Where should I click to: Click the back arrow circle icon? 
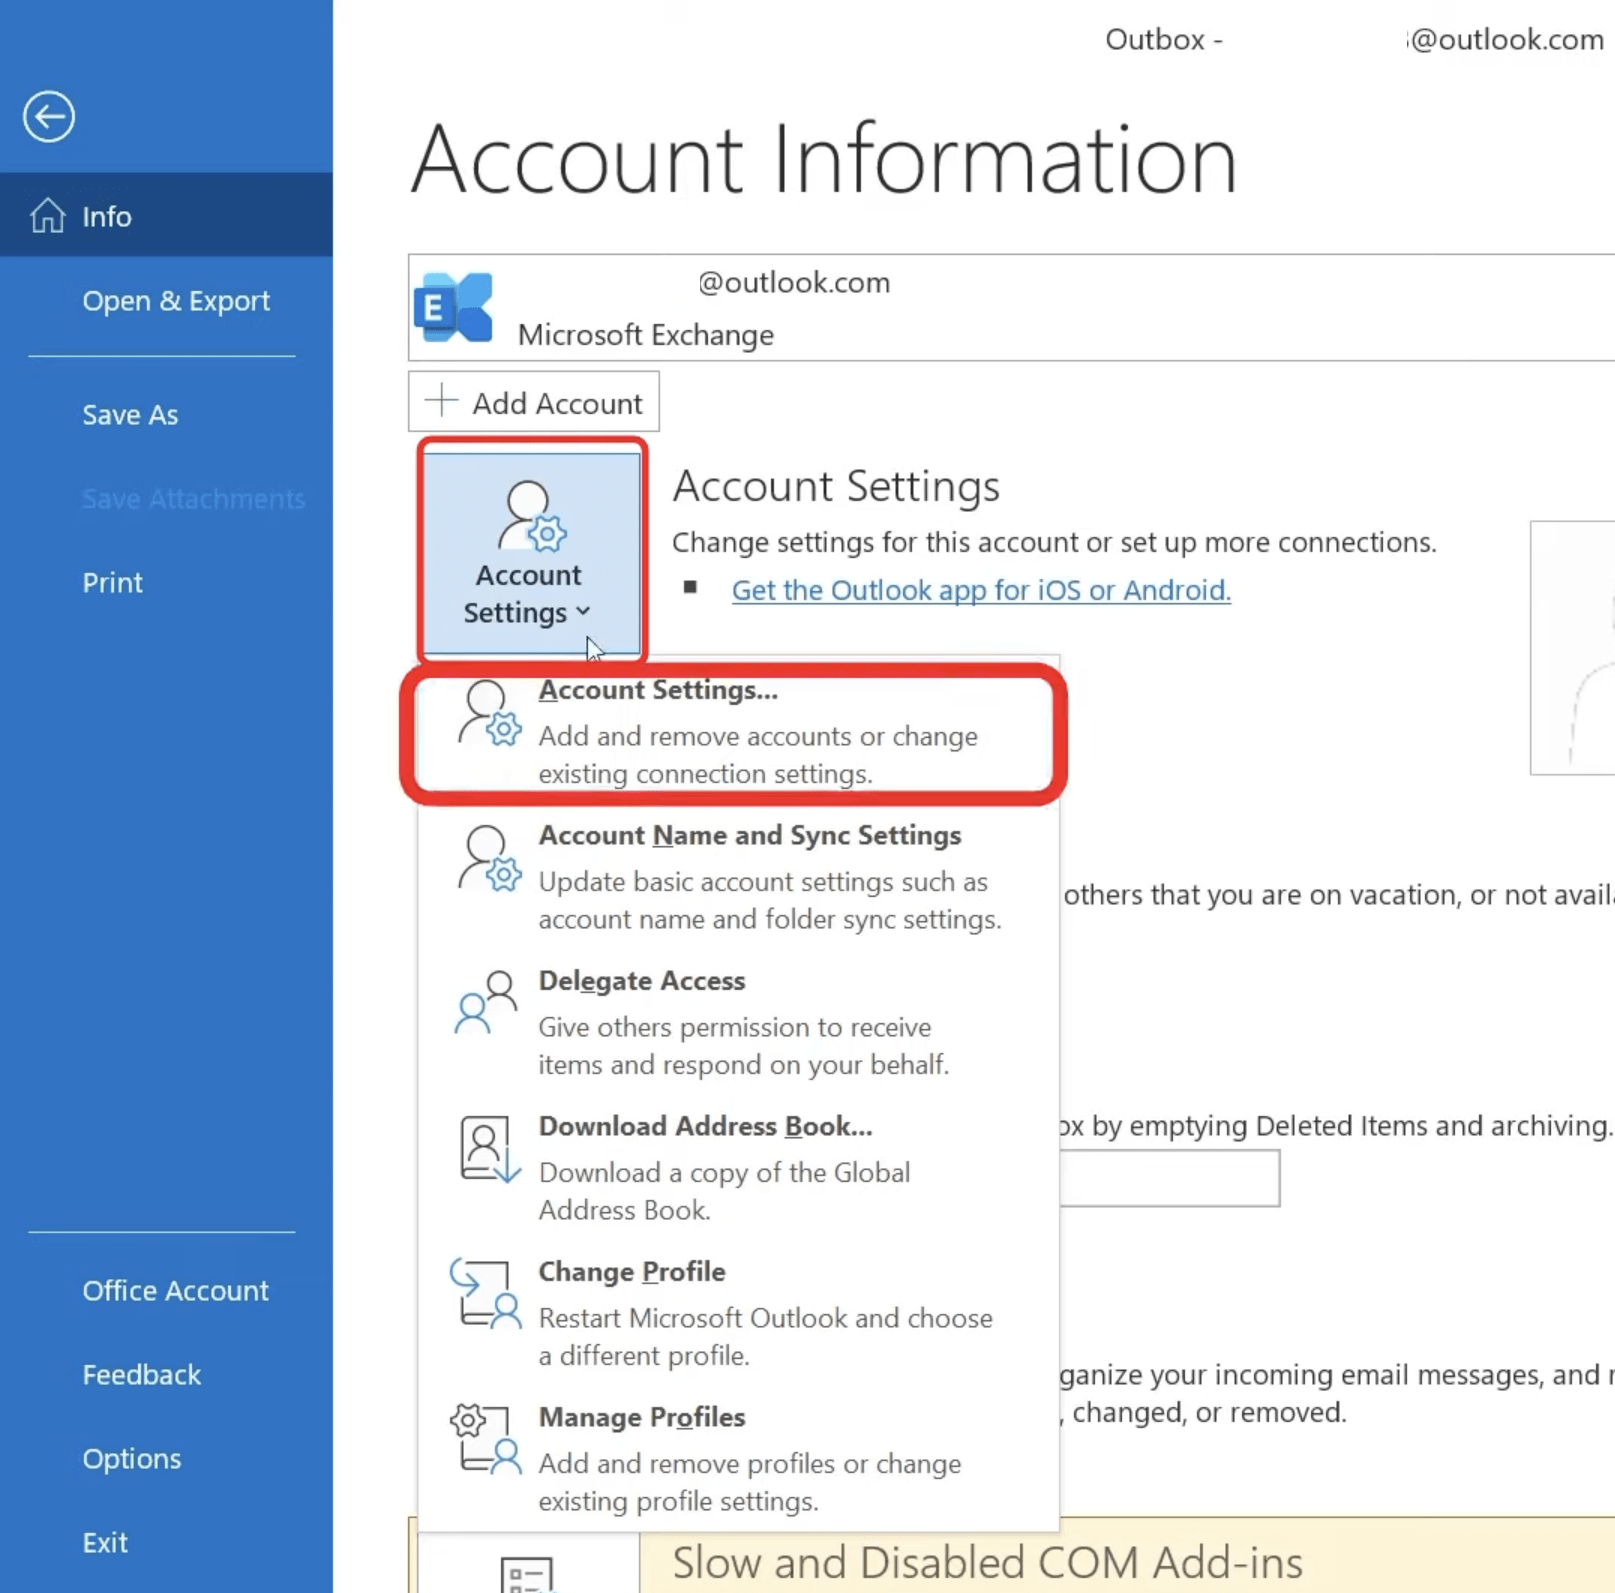(x=49, y=117)
